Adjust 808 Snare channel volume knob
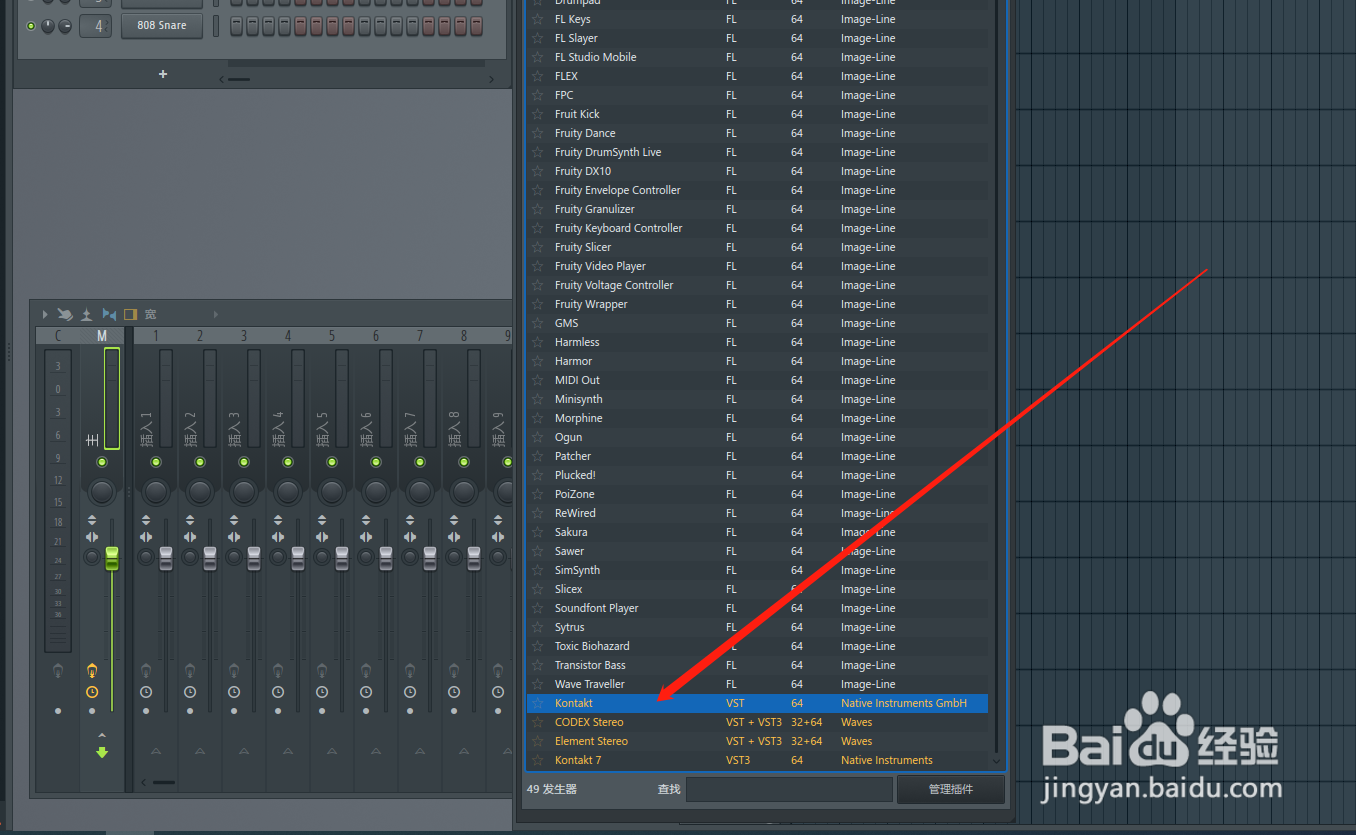The height and width of the screenshot is (835, 1356). pos(65,26)
